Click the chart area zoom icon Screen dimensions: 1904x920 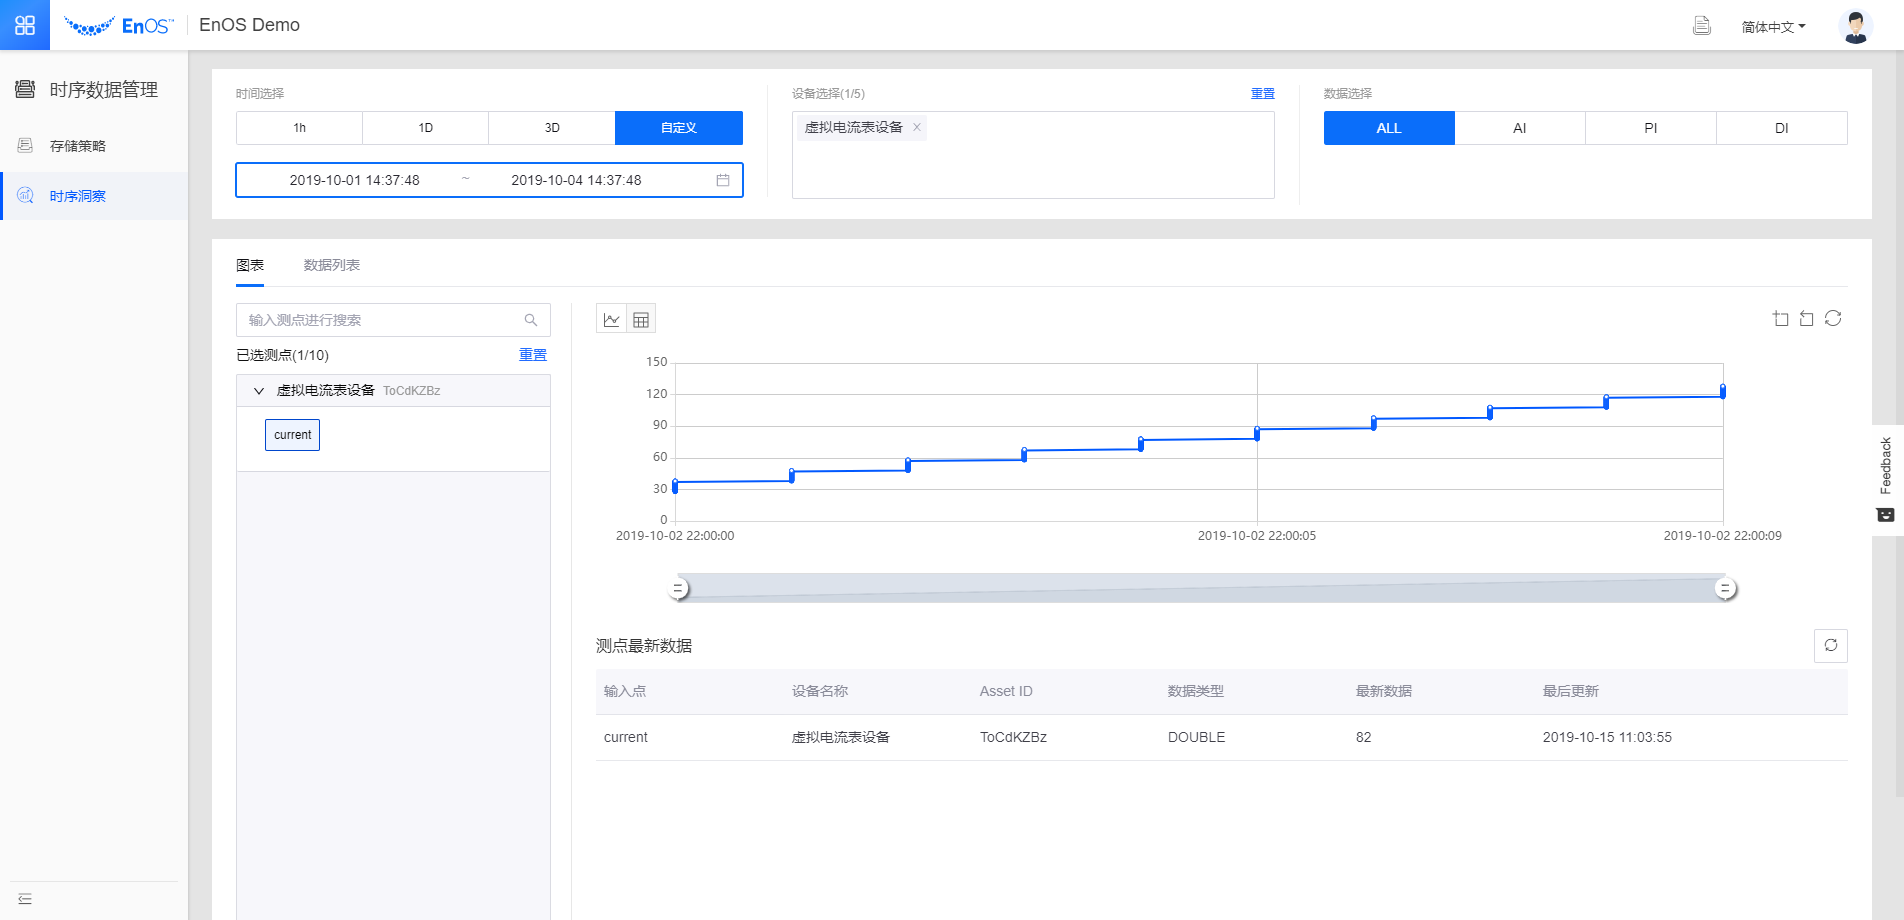[x=1780, y=319]
